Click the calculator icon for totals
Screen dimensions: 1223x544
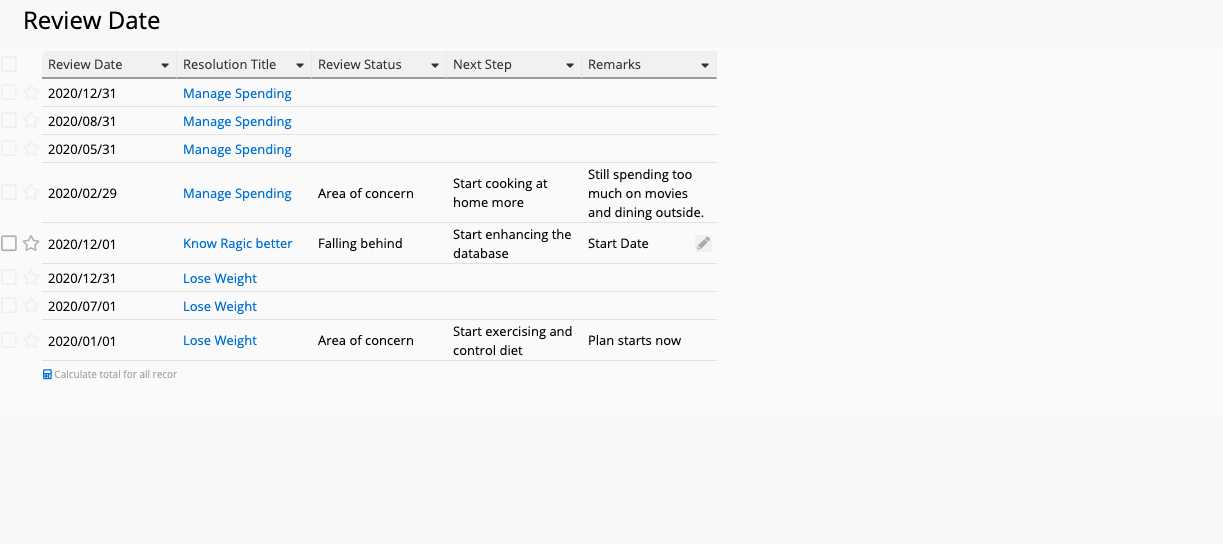47,374
